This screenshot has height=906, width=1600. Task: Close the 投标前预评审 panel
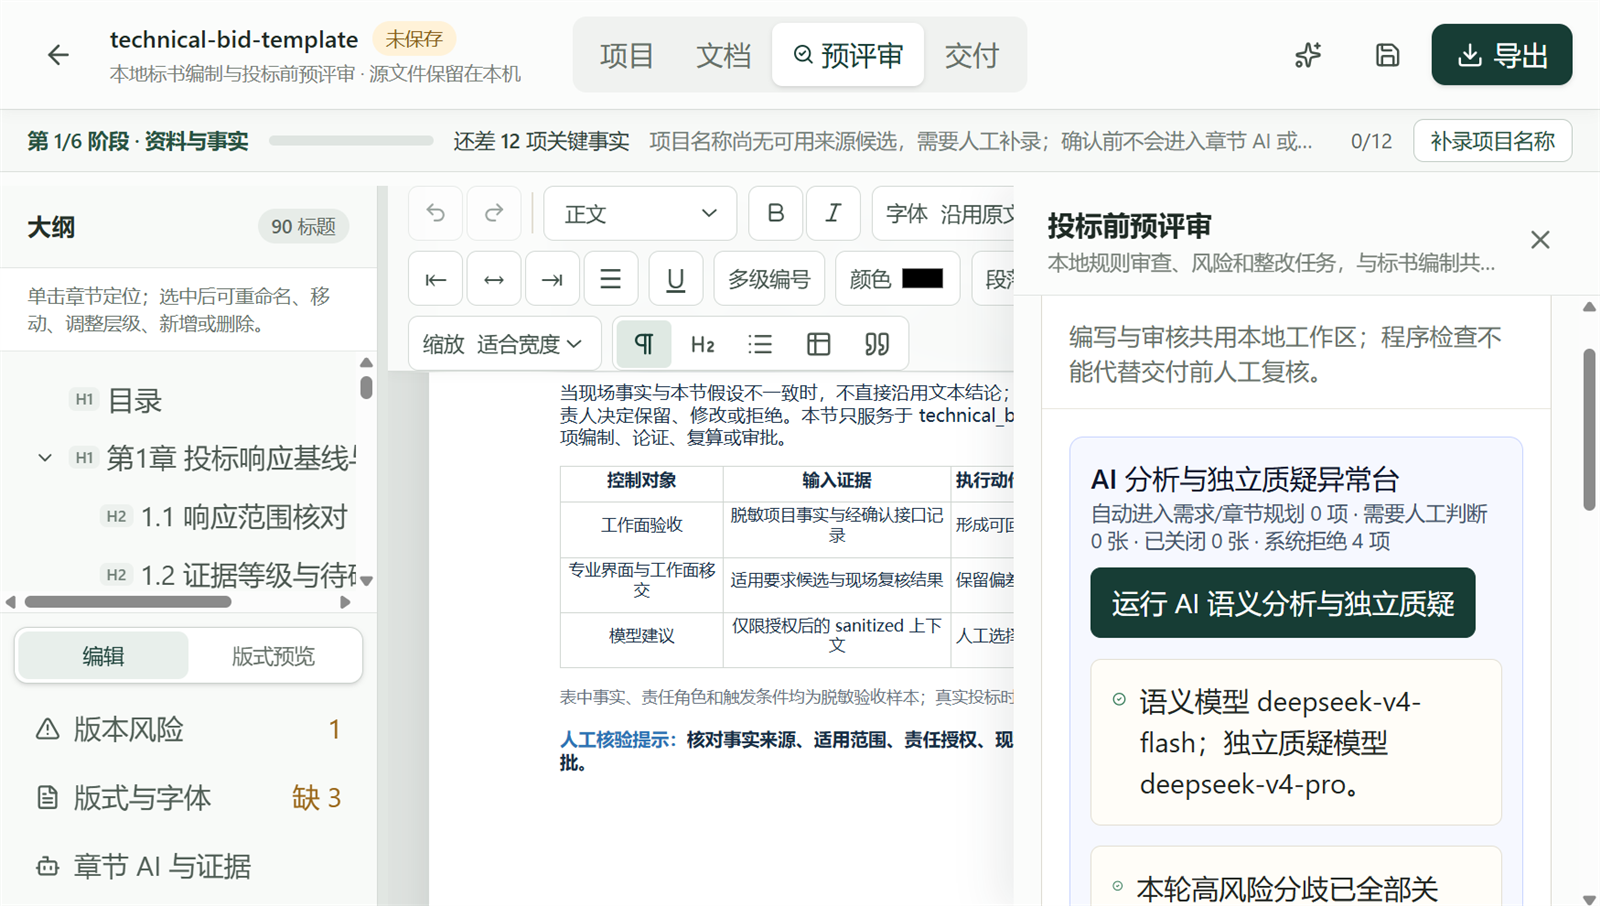coord(1540,240)
